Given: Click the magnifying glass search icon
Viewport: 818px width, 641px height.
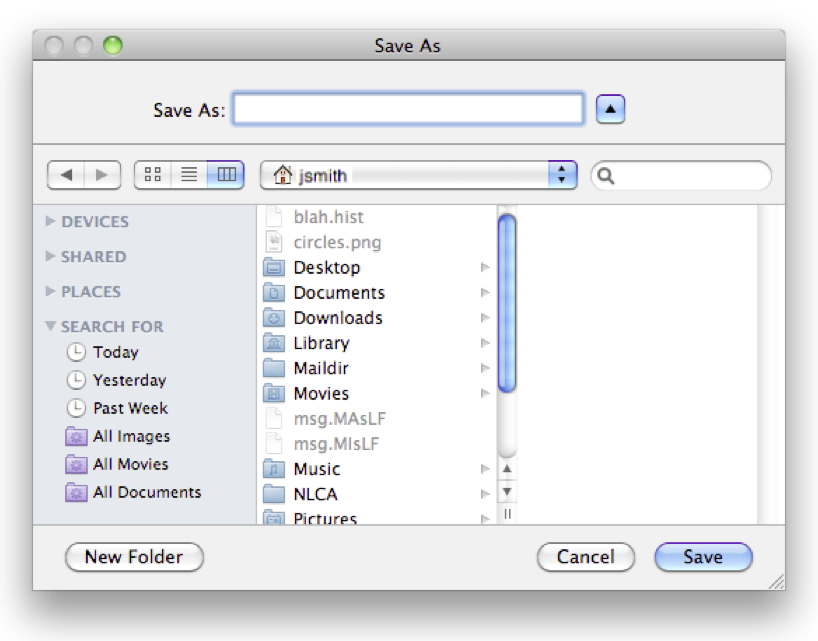Looking at the screenshot, I should (x=606, y=176).
